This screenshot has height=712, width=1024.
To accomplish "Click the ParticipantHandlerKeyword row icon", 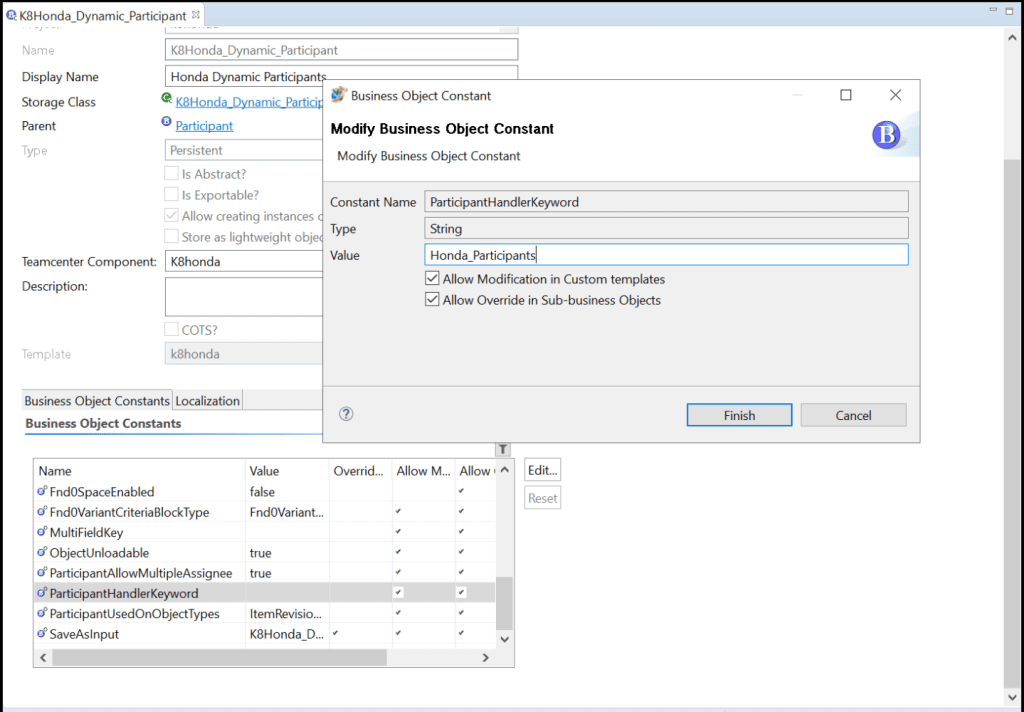I will pyautogui.click(x=42, y=593).
